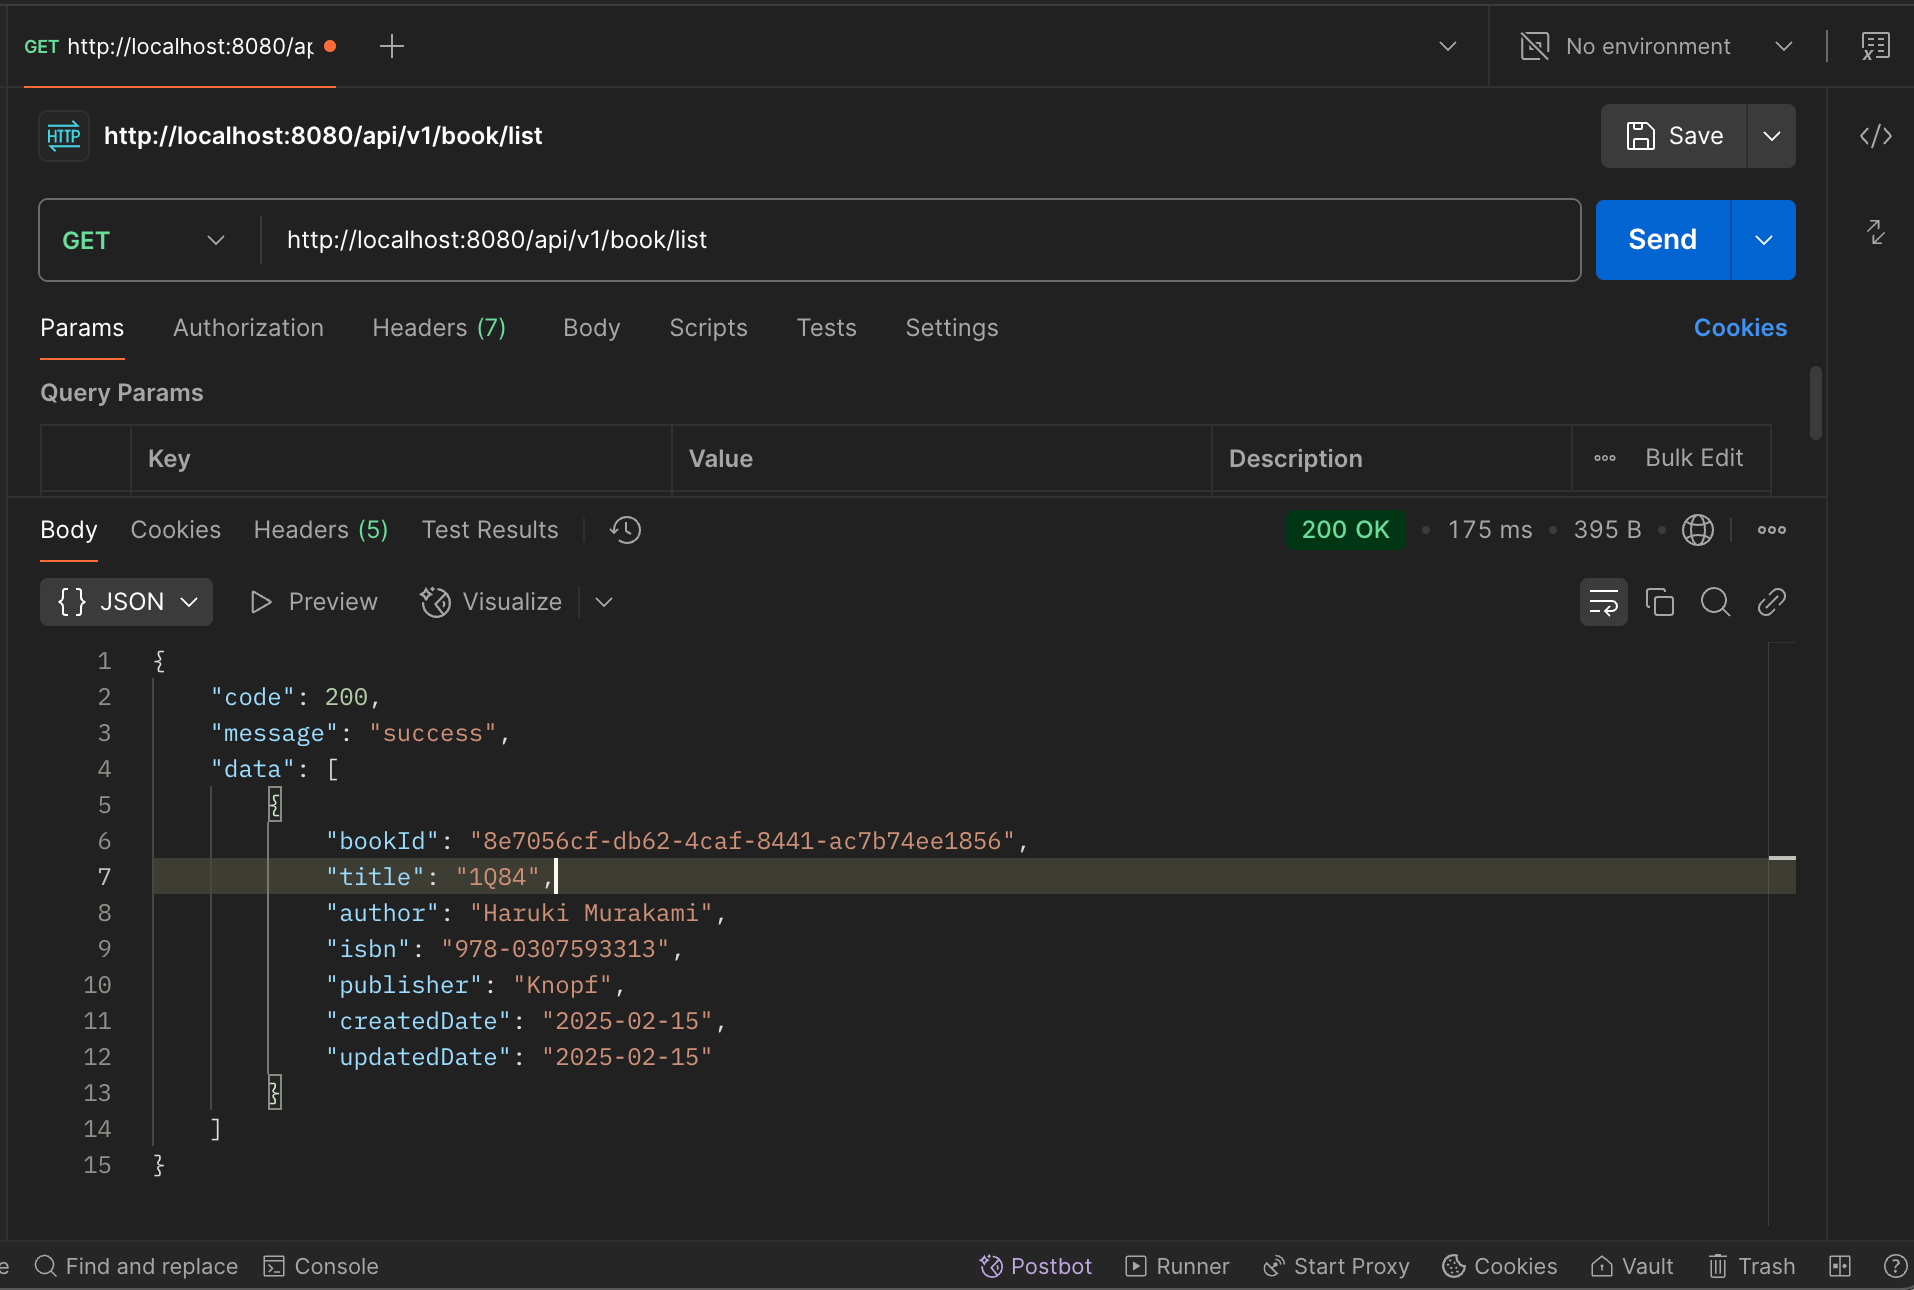Open response history clock icon
Screen dimensions: 1914x1290
tap(626, 530)
